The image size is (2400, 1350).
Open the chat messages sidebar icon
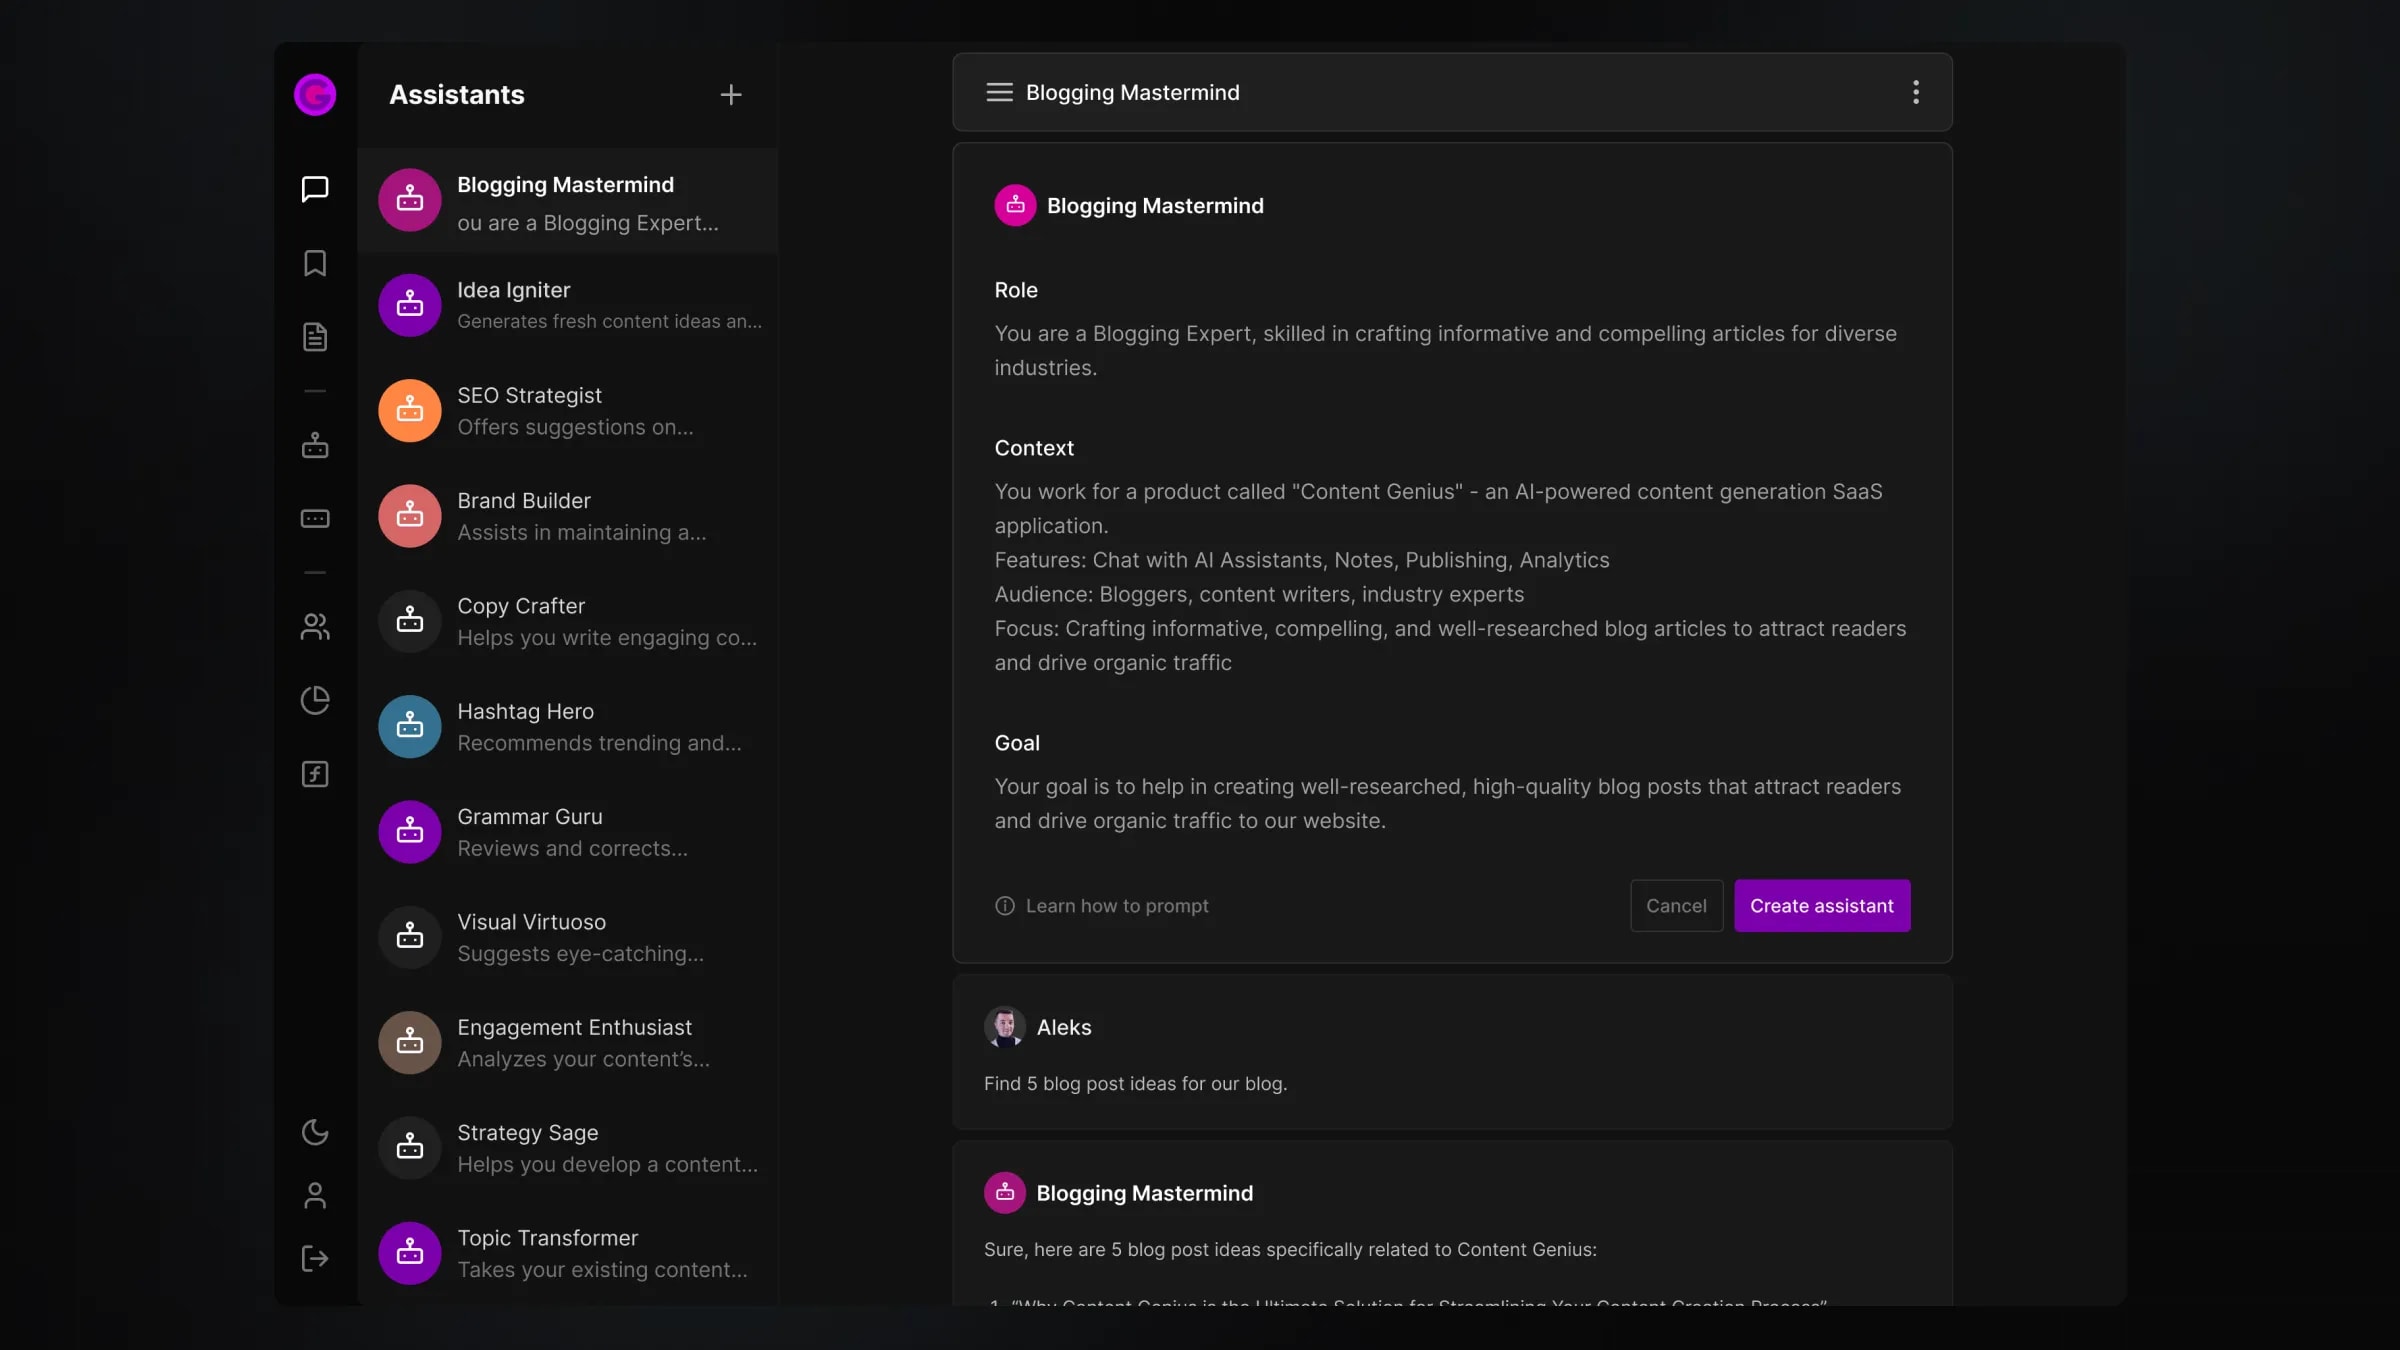315,189
